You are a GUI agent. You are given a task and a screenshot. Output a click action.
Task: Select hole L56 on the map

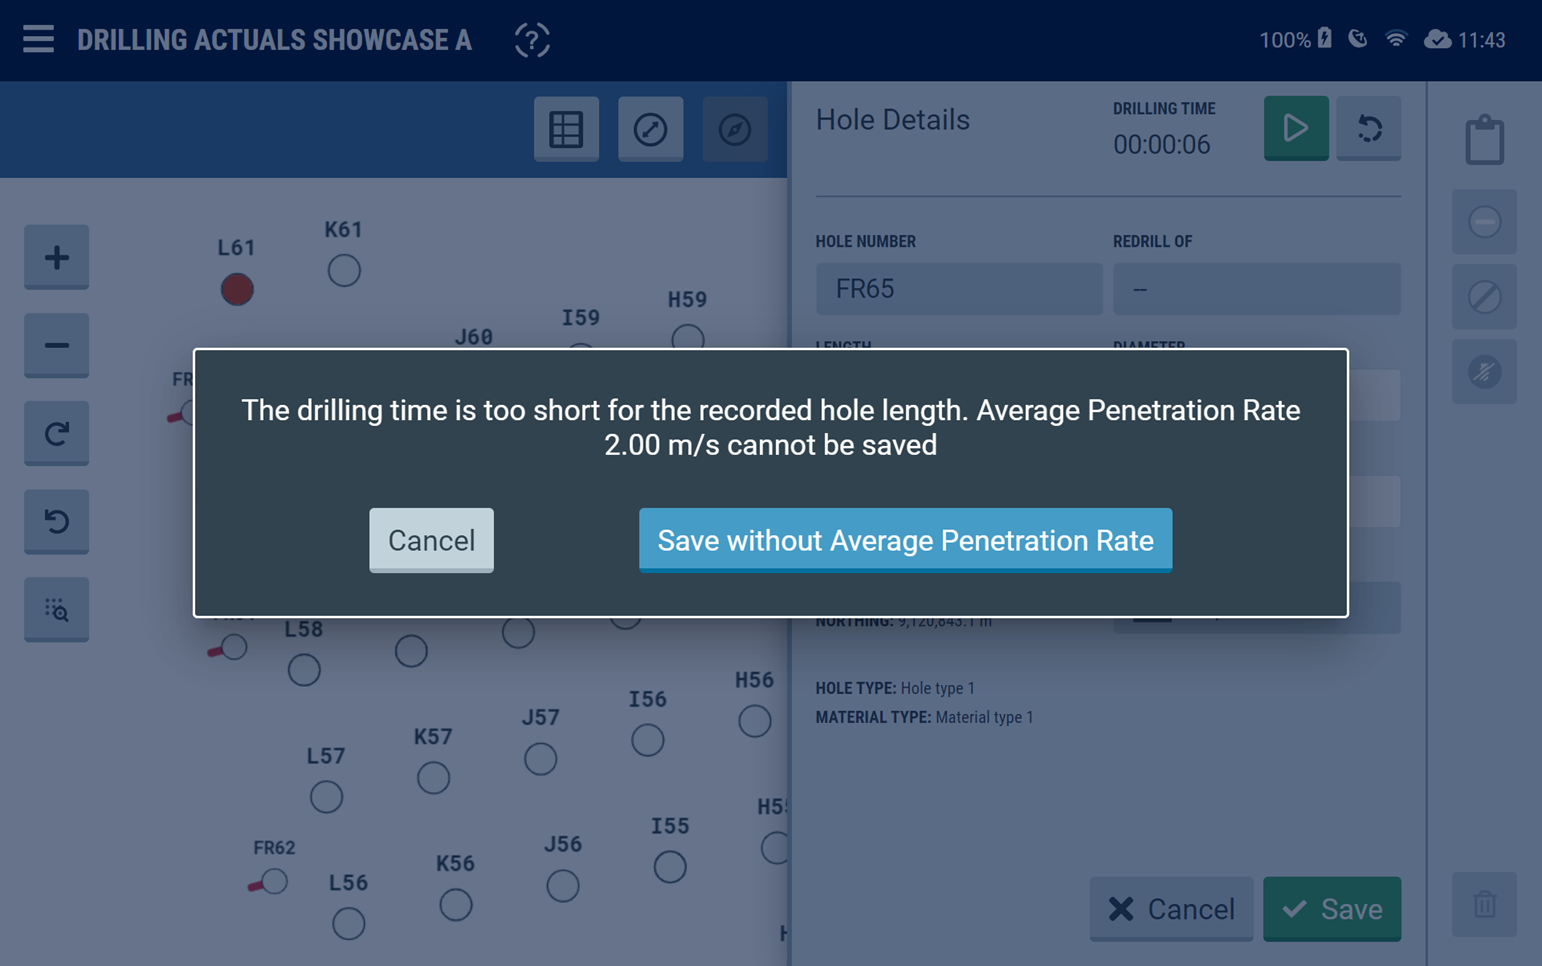(348, 923)
